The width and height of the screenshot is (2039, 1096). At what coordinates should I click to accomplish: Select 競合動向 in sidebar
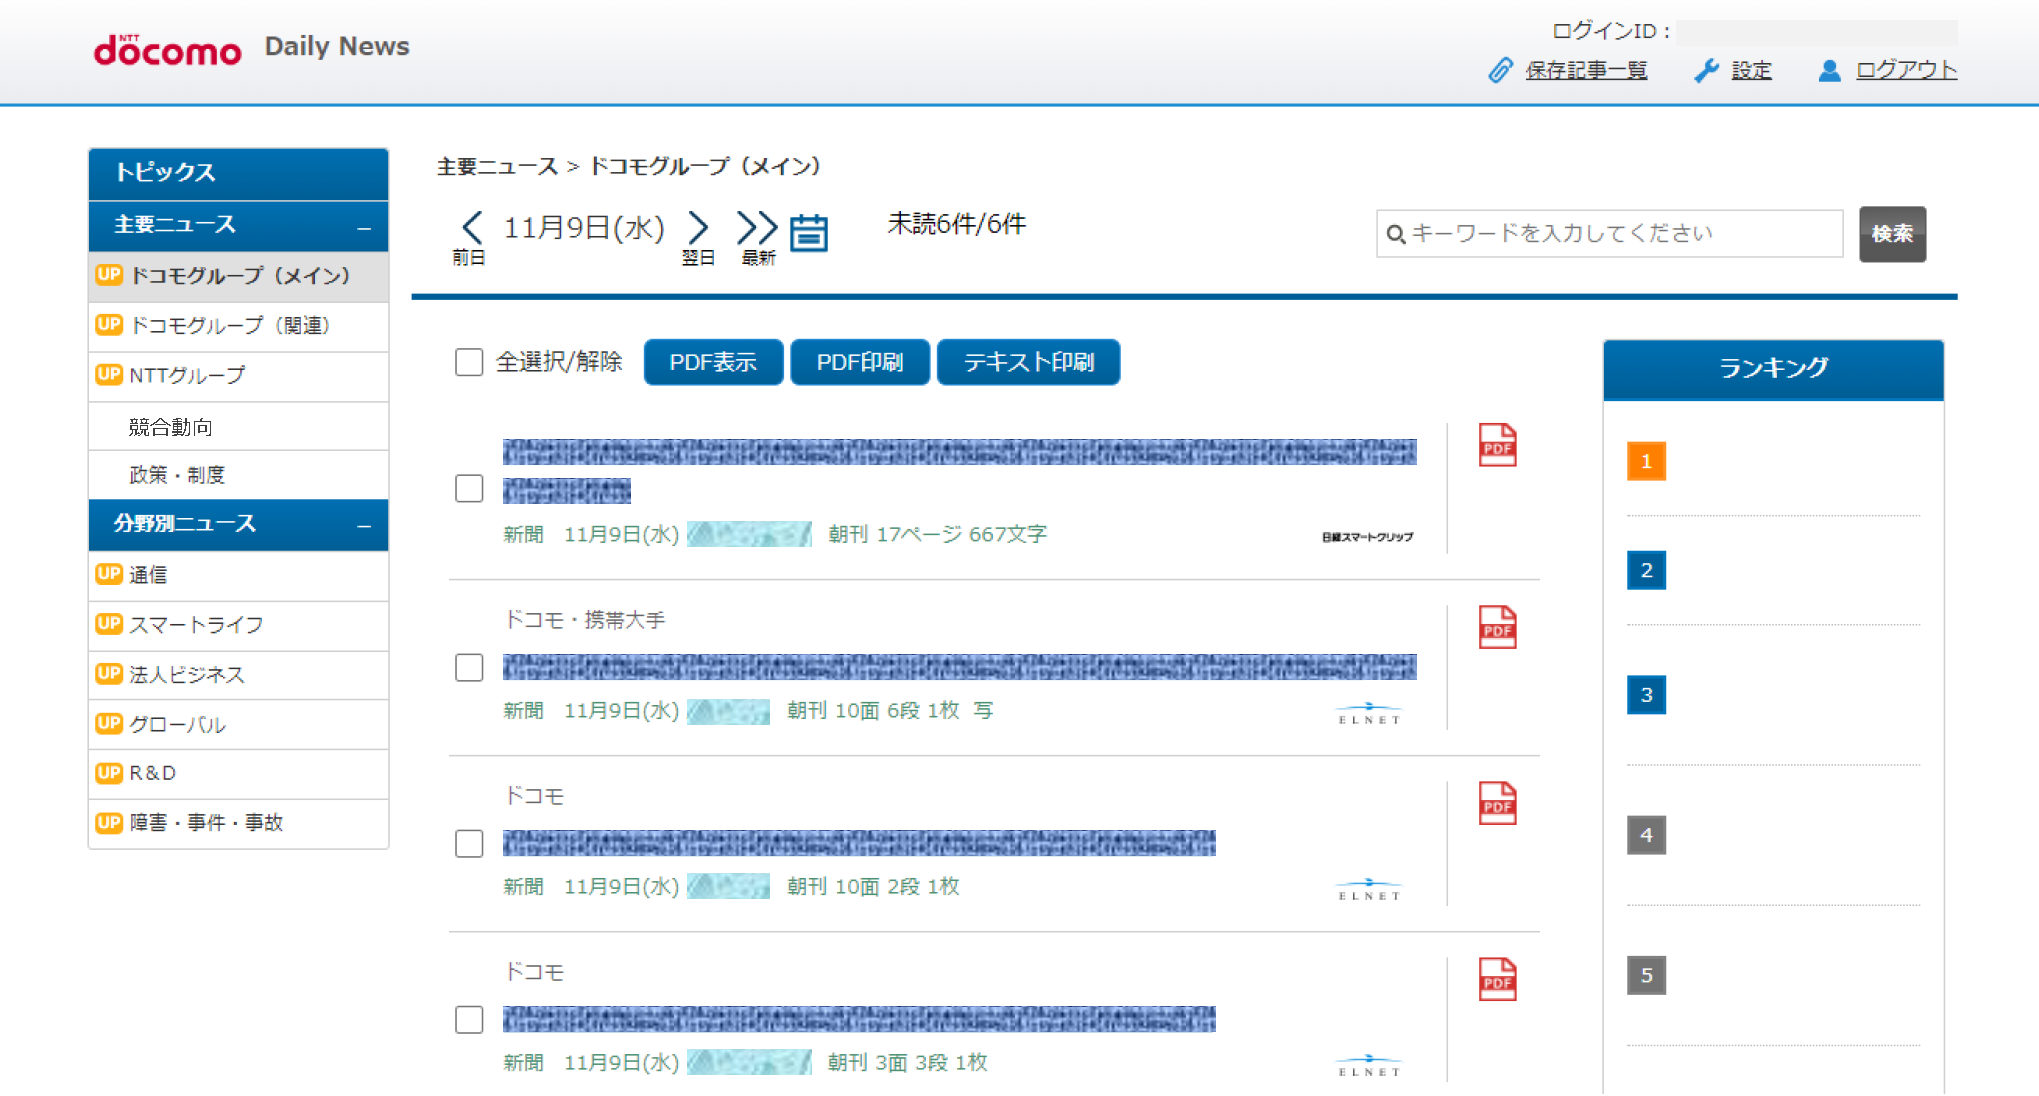pyautogui.click(x=238, y=427)
